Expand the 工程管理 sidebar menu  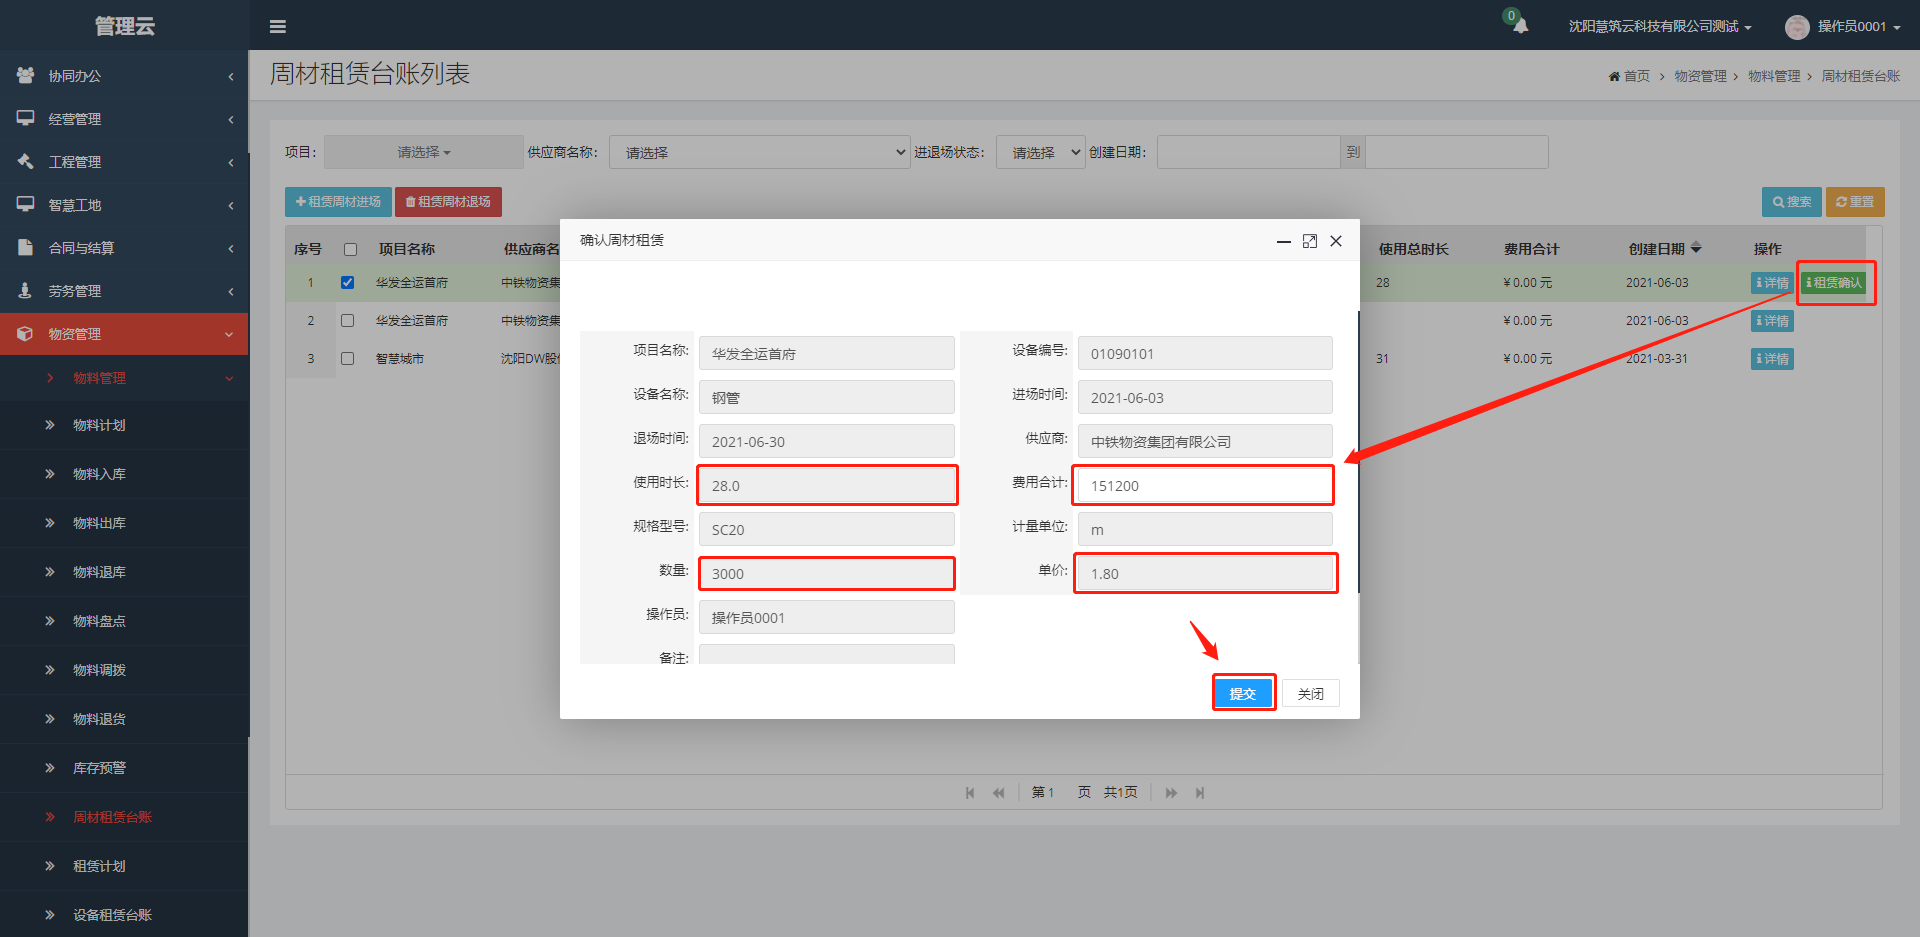coord(124,161)
